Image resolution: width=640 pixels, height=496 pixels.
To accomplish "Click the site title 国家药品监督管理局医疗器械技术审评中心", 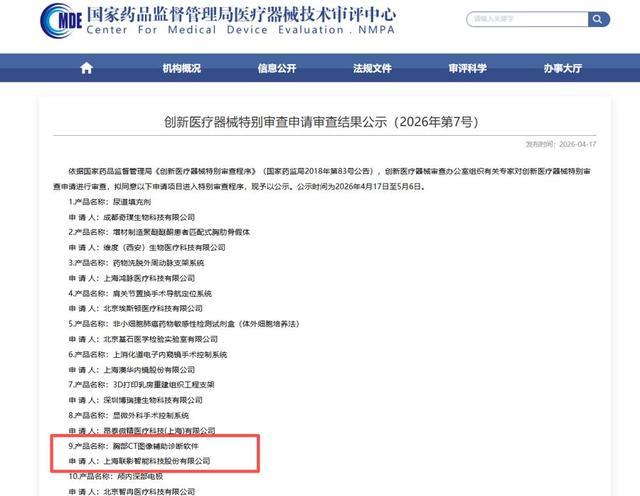I will (x=241, y=14).
